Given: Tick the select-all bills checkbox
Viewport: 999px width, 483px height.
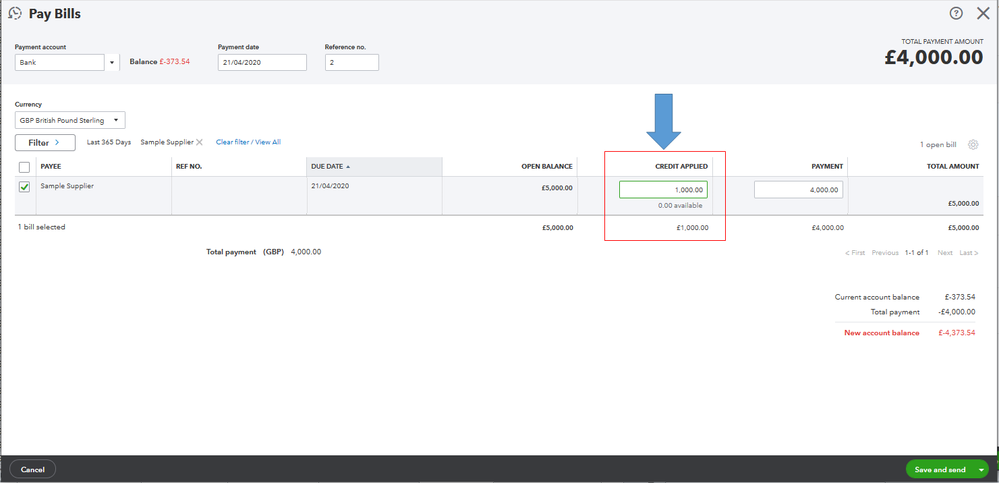Looking at the screenshot, I should click(24, 167).
